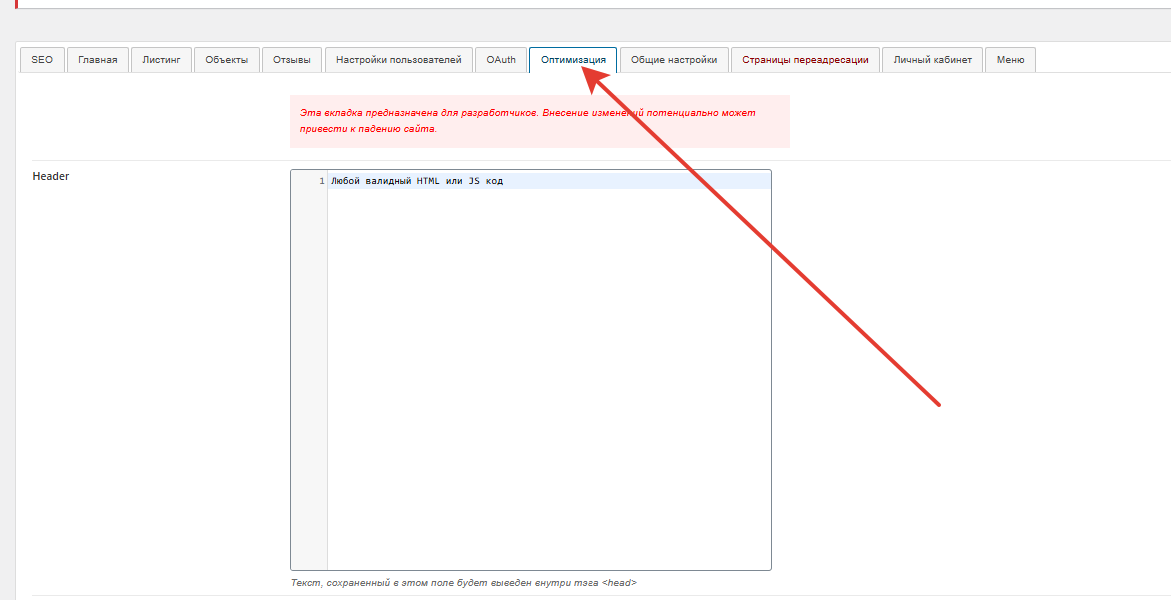The width and height of the screenshot is (1171, 600).
Task: Click the empty area inside the Header code editor
Action: click(548, 380)
